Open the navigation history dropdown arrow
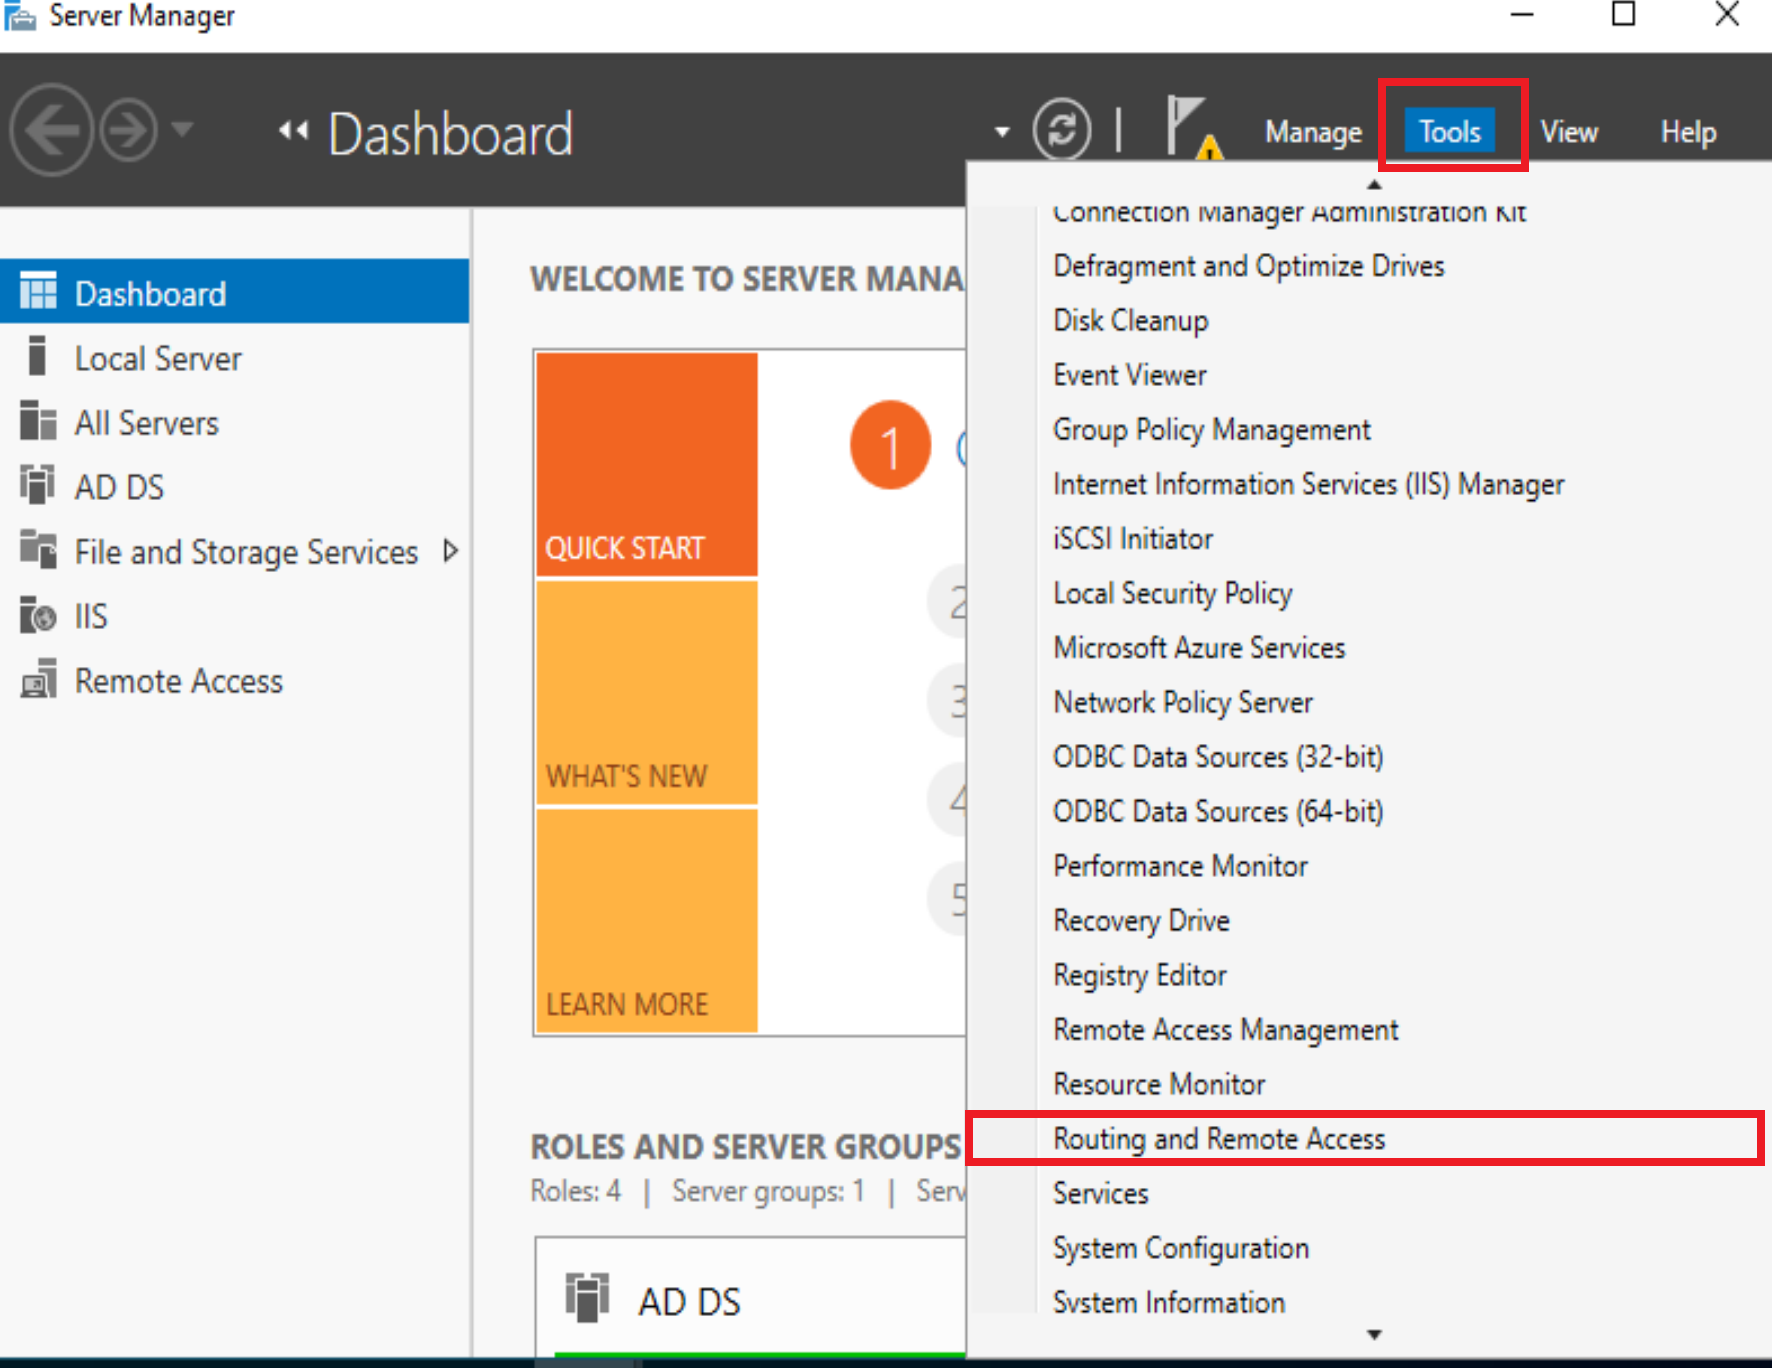 tap(182, 129)
